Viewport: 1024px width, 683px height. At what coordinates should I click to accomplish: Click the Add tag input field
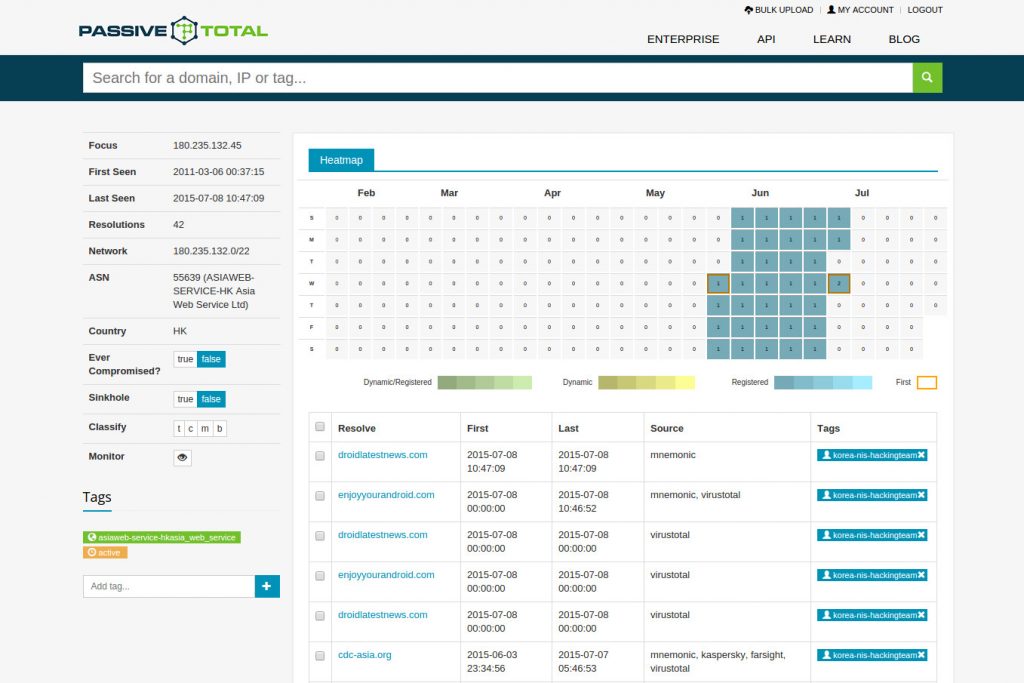(x=169, y=586)
